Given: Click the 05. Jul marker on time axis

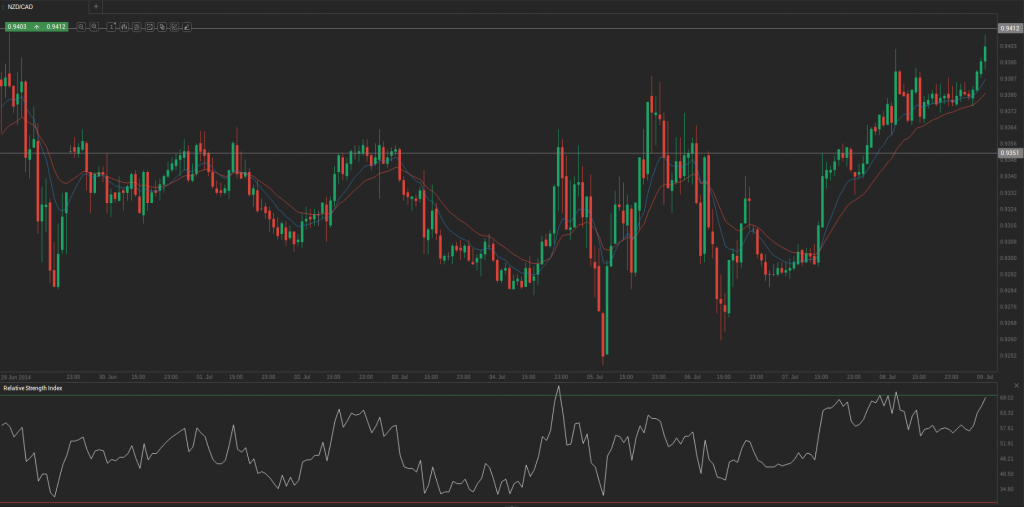Looking at the screenshot, I should [x=595, y=377].
